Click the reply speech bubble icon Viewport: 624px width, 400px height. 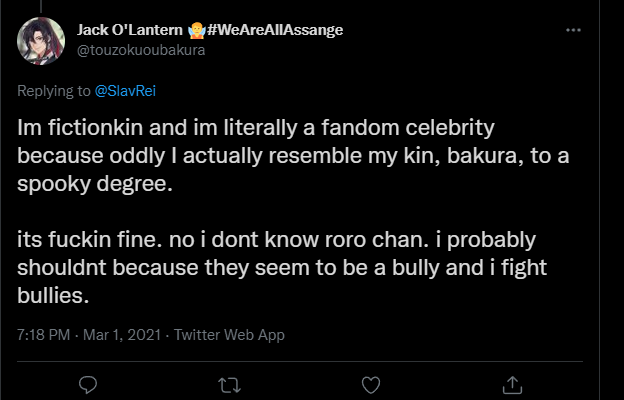tap(88, 383)
